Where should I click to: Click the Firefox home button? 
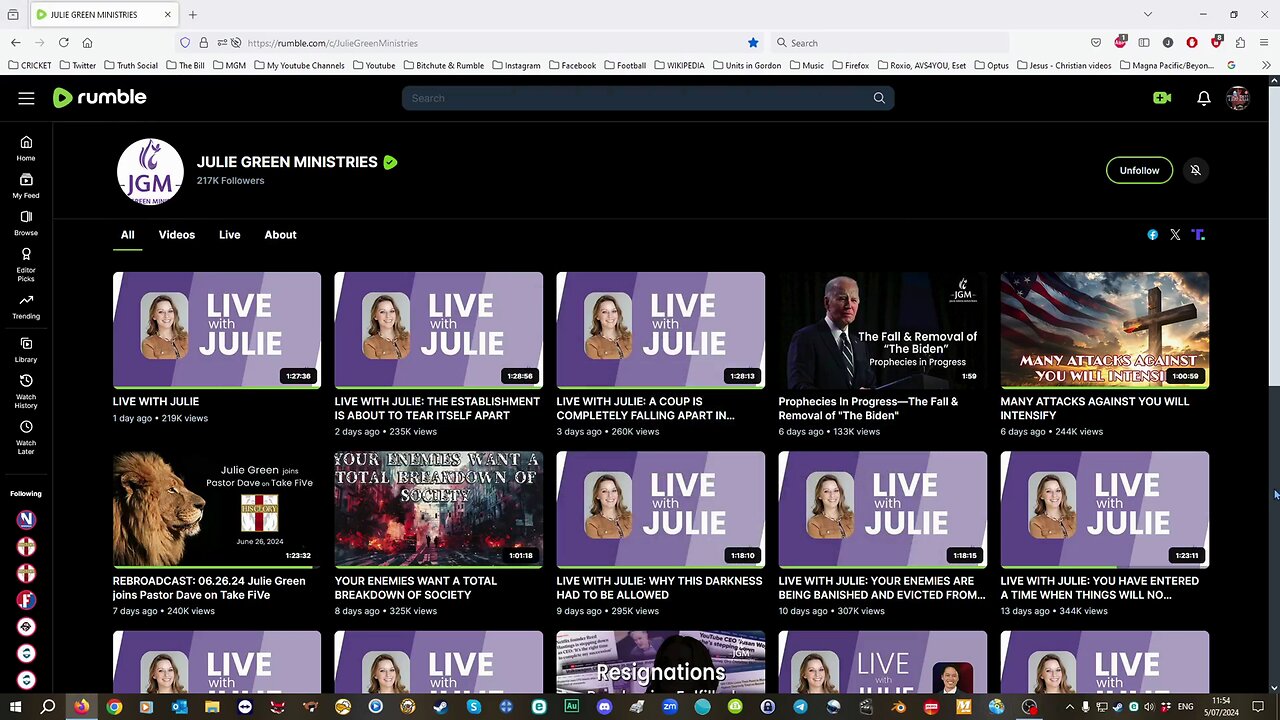(87, 43)
